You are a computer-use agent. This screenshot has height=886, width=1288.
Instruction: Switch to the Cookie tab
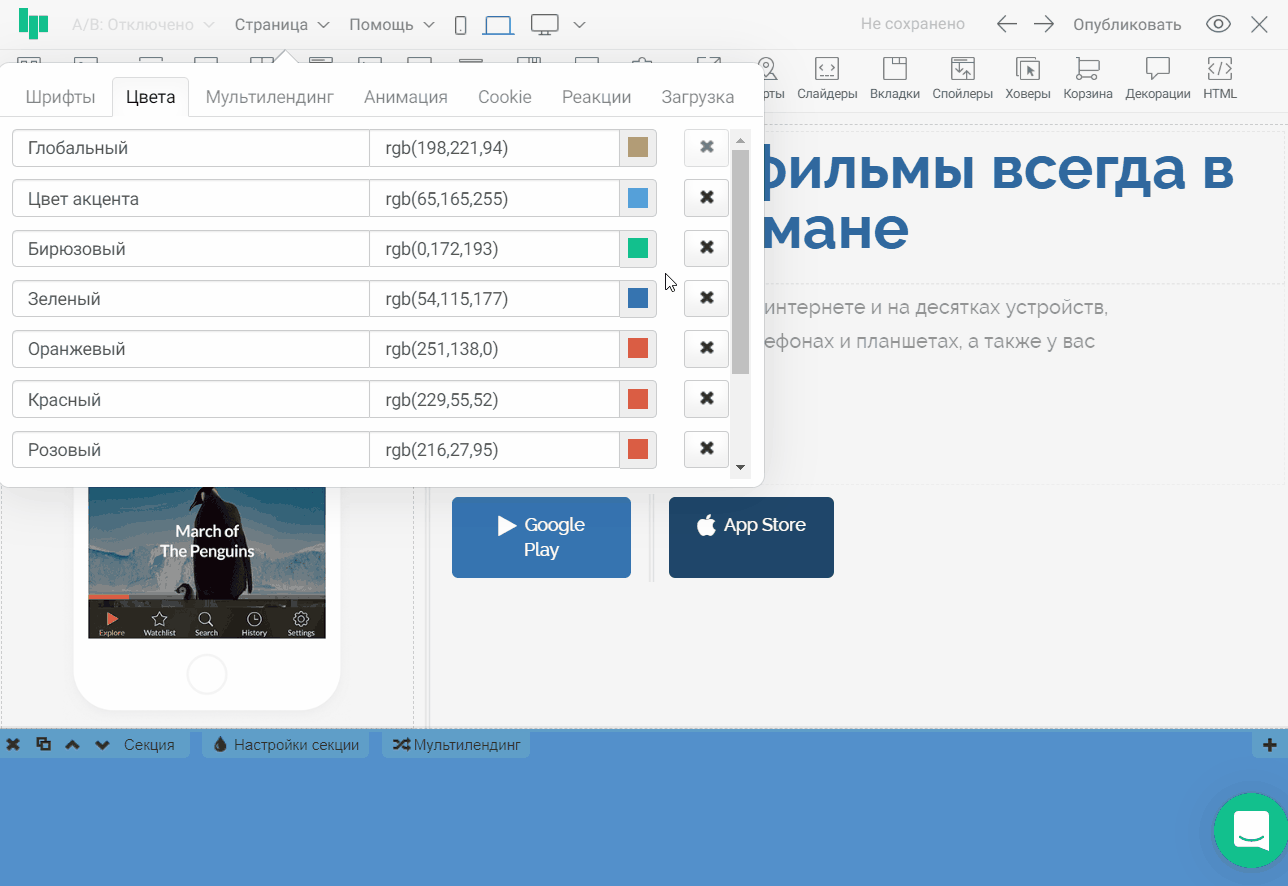pyautogui.click(x=505, y=97)
